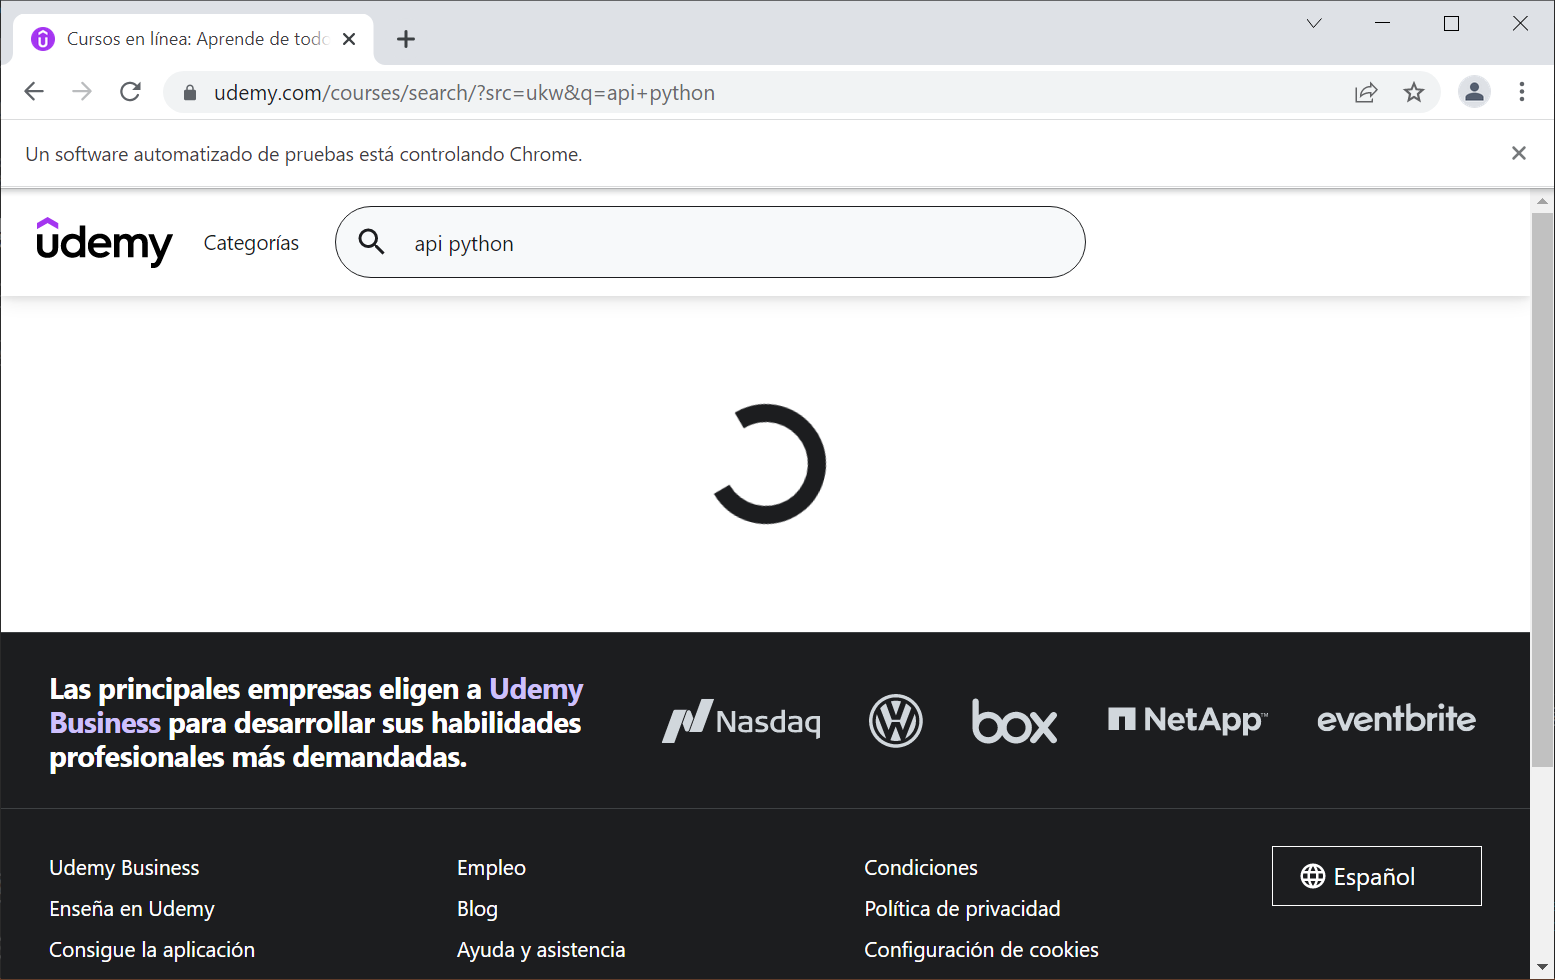The image size is (1555, 980).
Task: Click the search magnifier icon
Action: [371, 242]
